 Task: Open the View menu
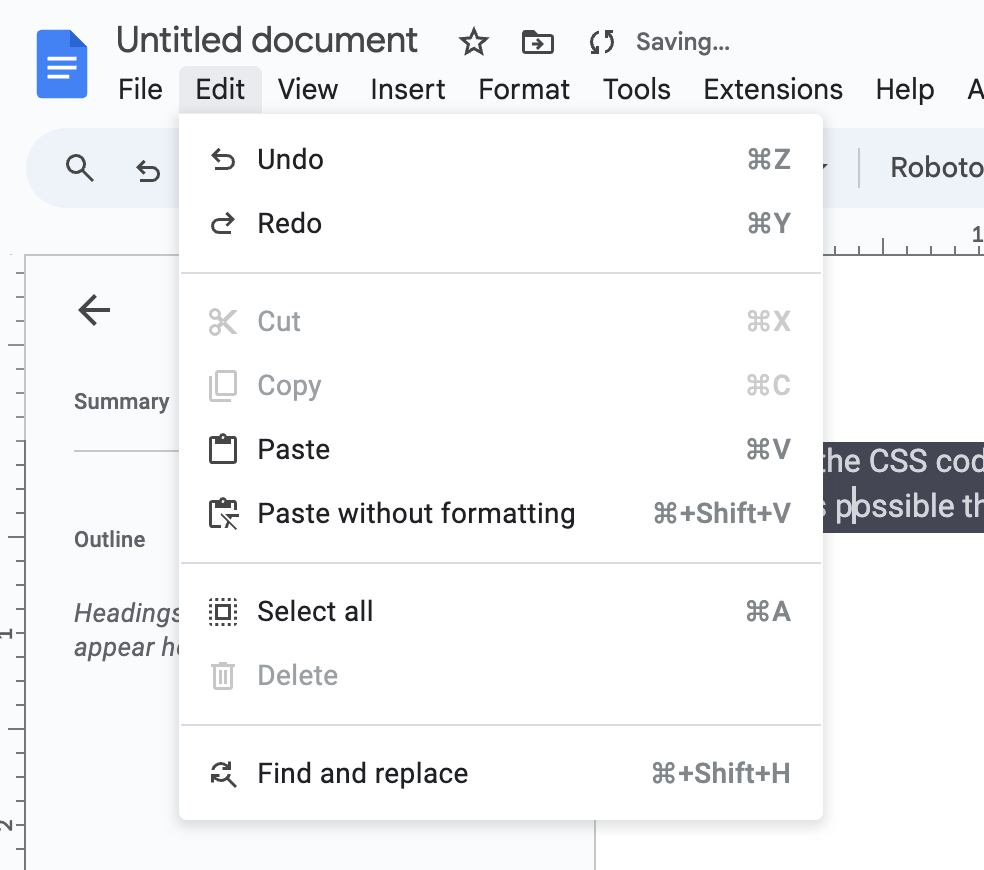[307, 89]
